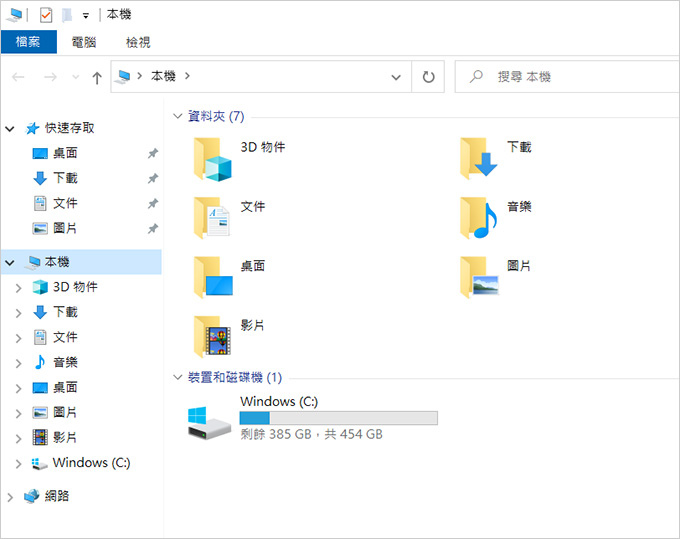
Task: Click the pin icon beside Quick access 下載
Action: coord(153,178)
